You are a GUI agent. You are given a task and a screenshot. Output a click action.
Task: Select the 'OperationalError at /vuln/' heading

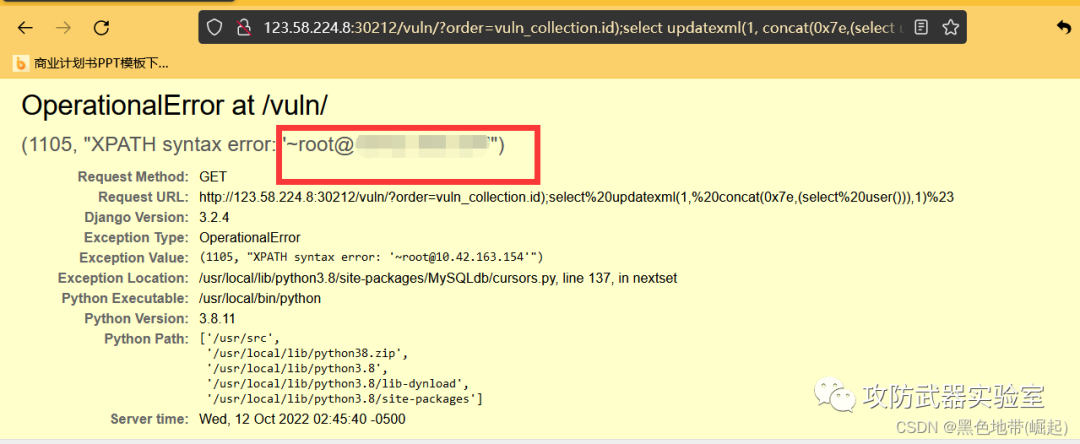pyautogui.click(x=175, y=105)
